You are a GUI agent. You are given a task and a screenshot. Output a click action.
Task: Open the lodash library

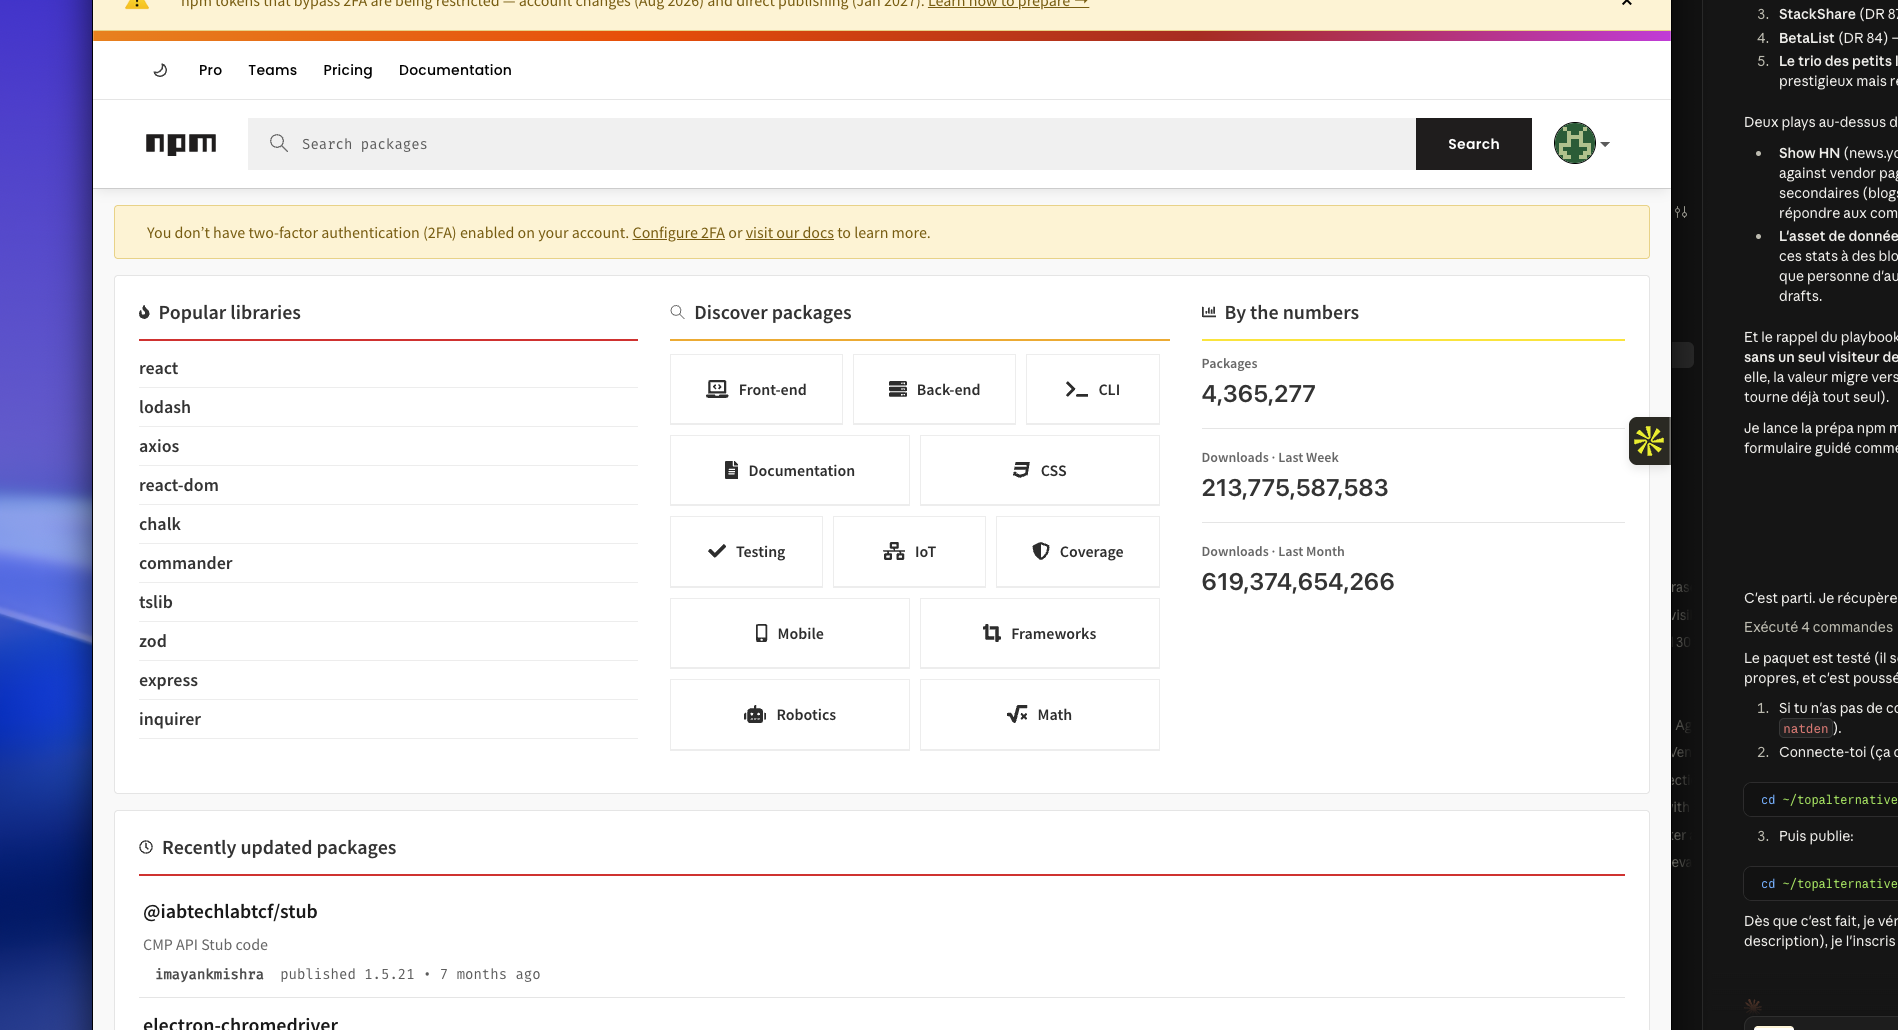coord(165,407)
